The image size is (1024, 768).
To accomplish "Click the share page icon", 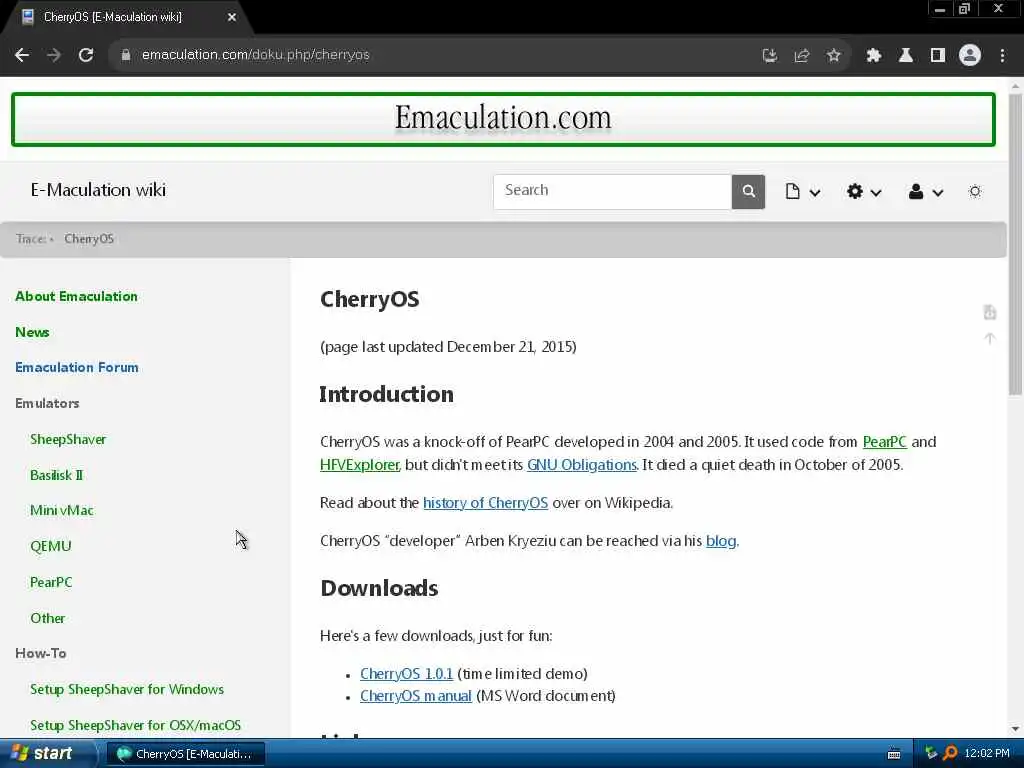I will 802,56.
